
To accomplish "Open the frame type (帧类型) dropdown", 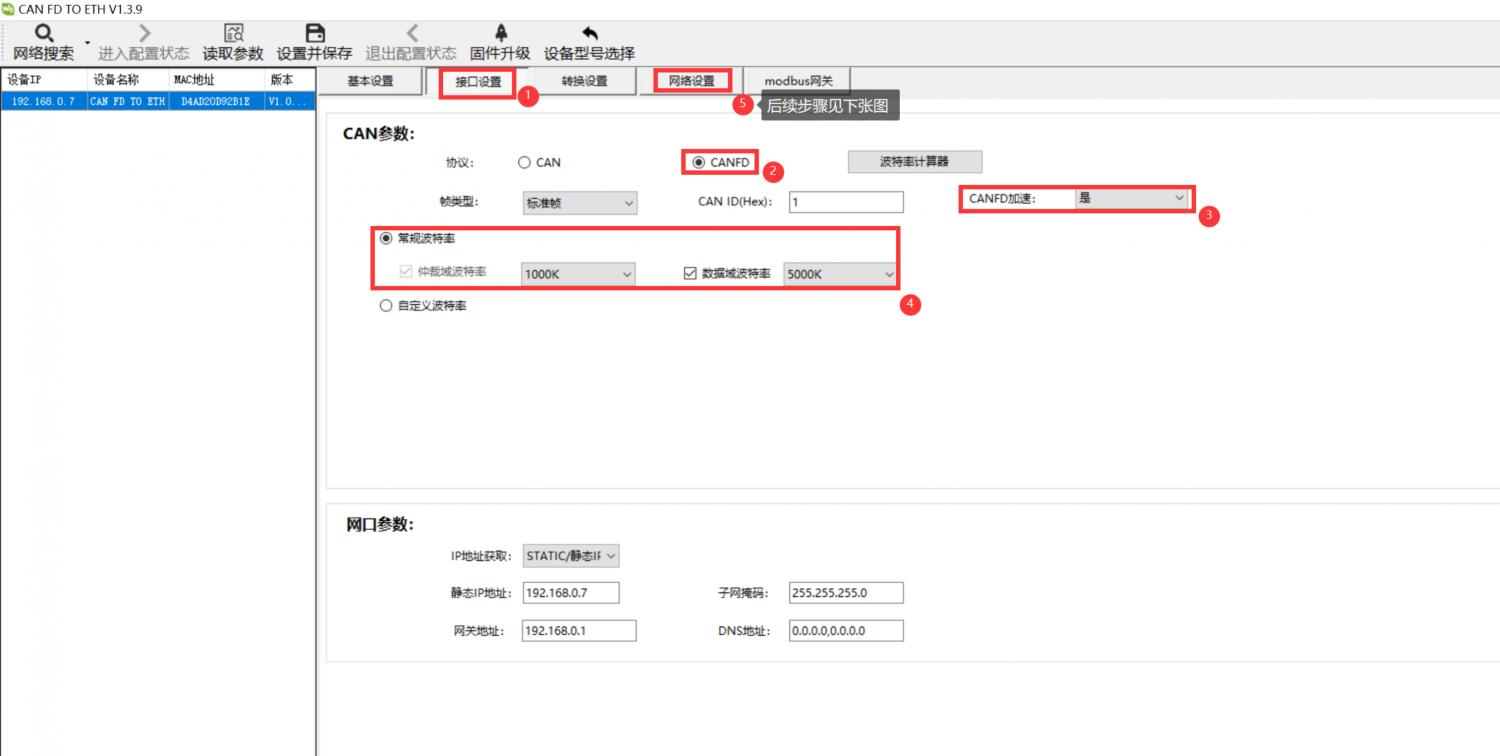I will (x=579, y=203).
